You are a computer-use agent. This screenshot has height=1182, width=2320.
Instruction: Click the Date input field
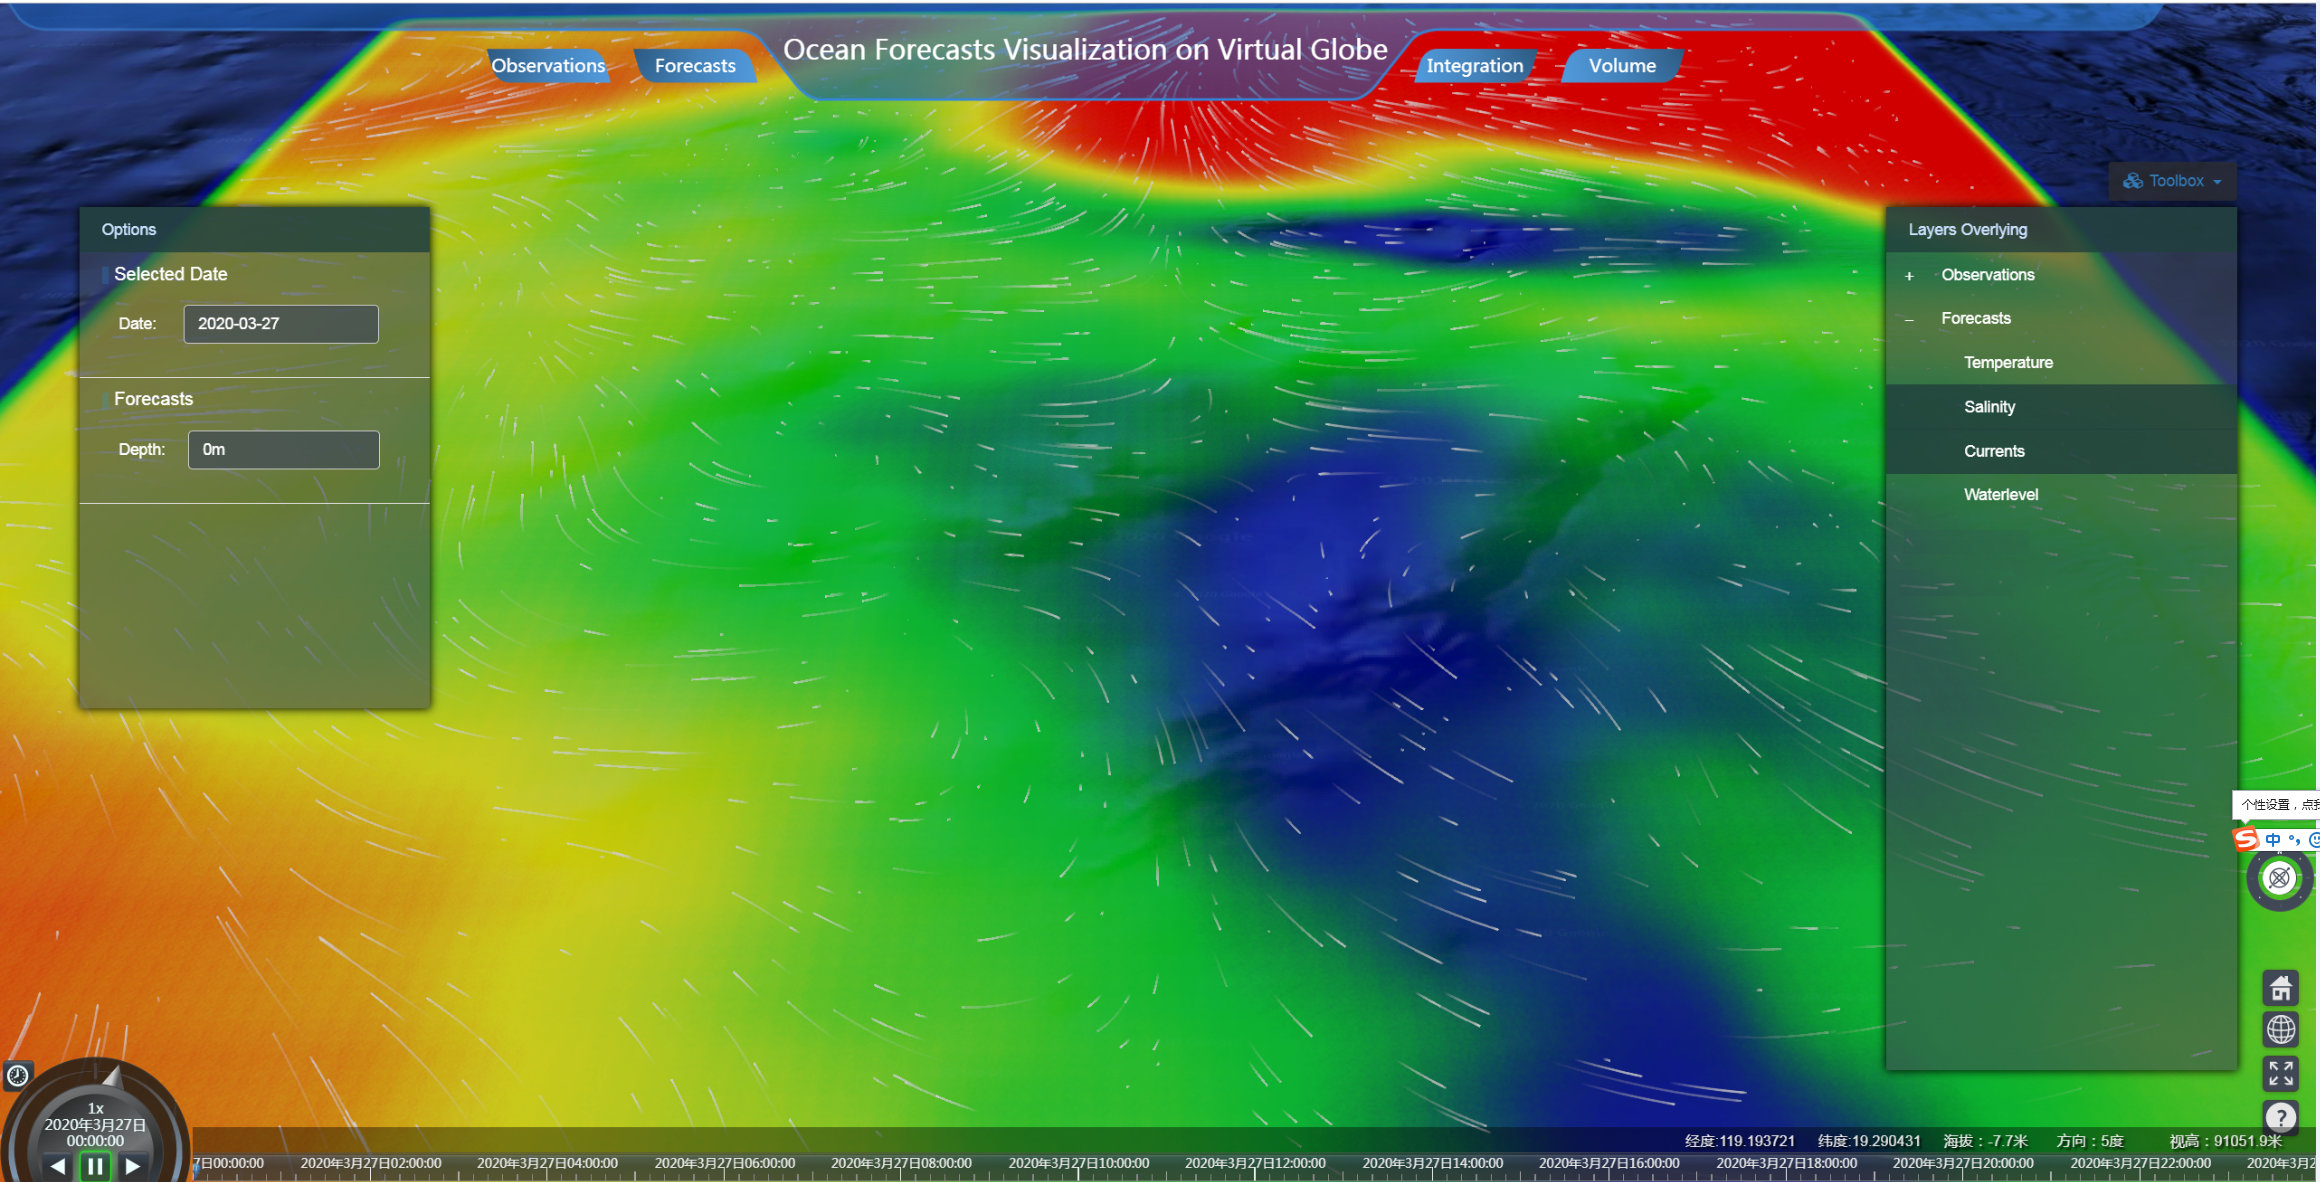click(281, 324)
